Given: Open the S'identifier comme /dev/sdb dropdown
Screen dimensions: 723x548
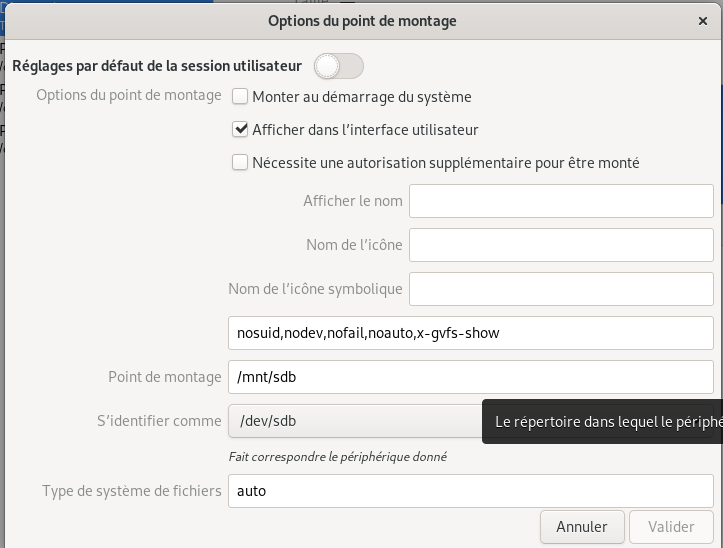Looking at the screenshot, I should [354, 421].
